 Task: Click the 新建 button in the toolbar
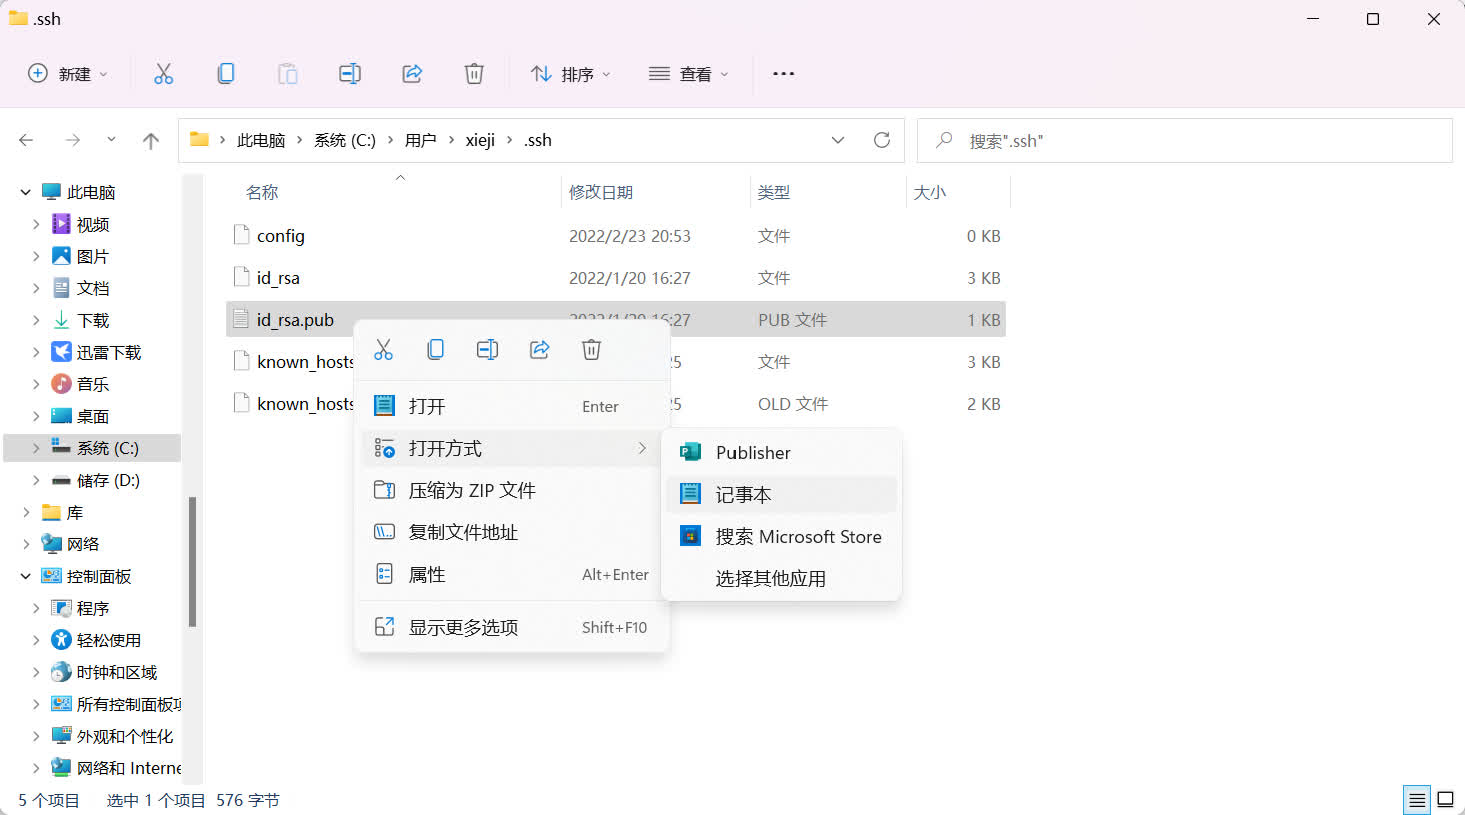67,74
